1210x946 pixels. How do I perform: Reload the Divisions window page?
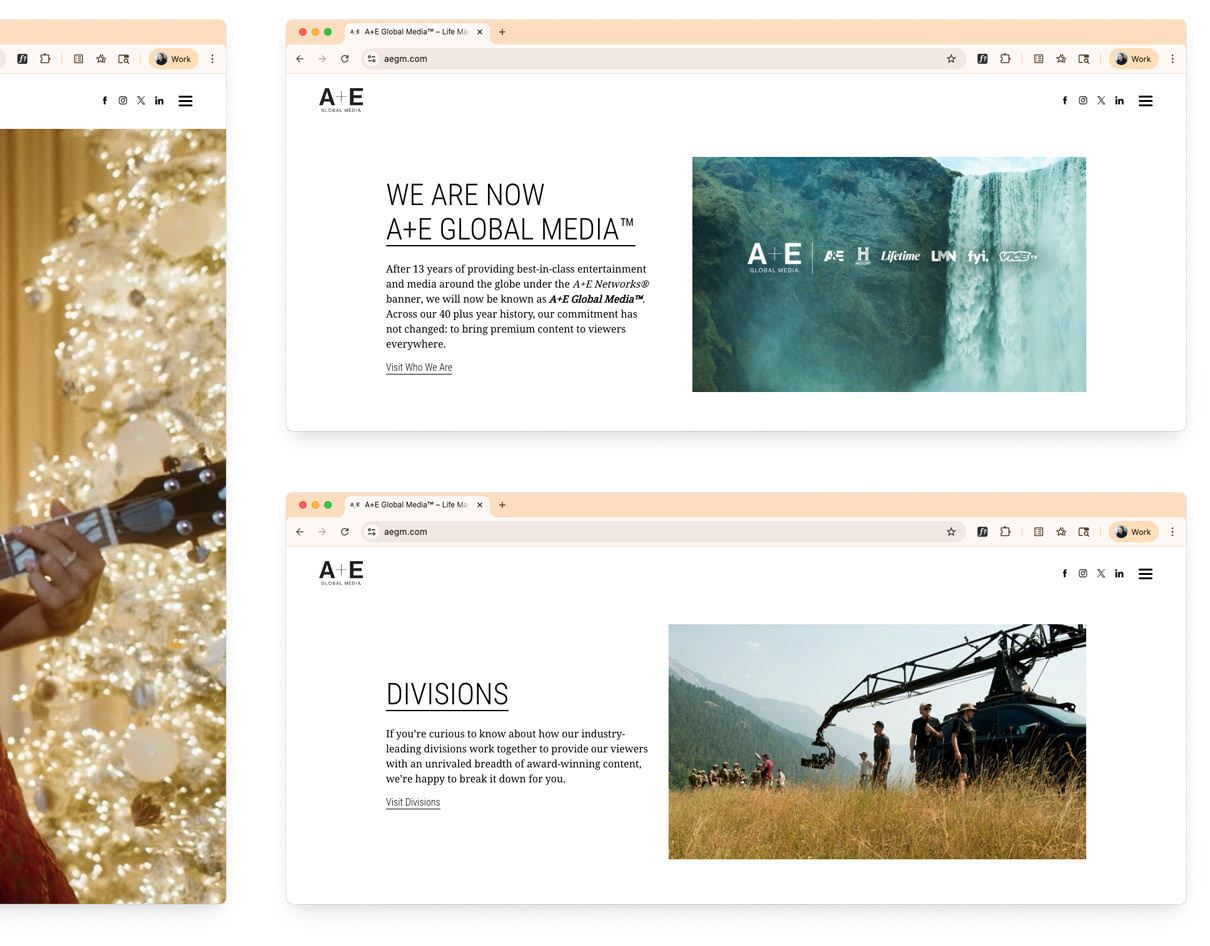click(x=345, y=532)
